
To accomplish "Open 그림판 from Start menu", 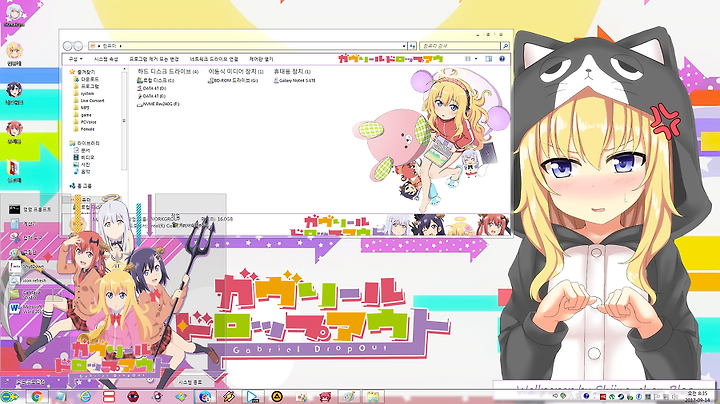I will click(24, 252).
